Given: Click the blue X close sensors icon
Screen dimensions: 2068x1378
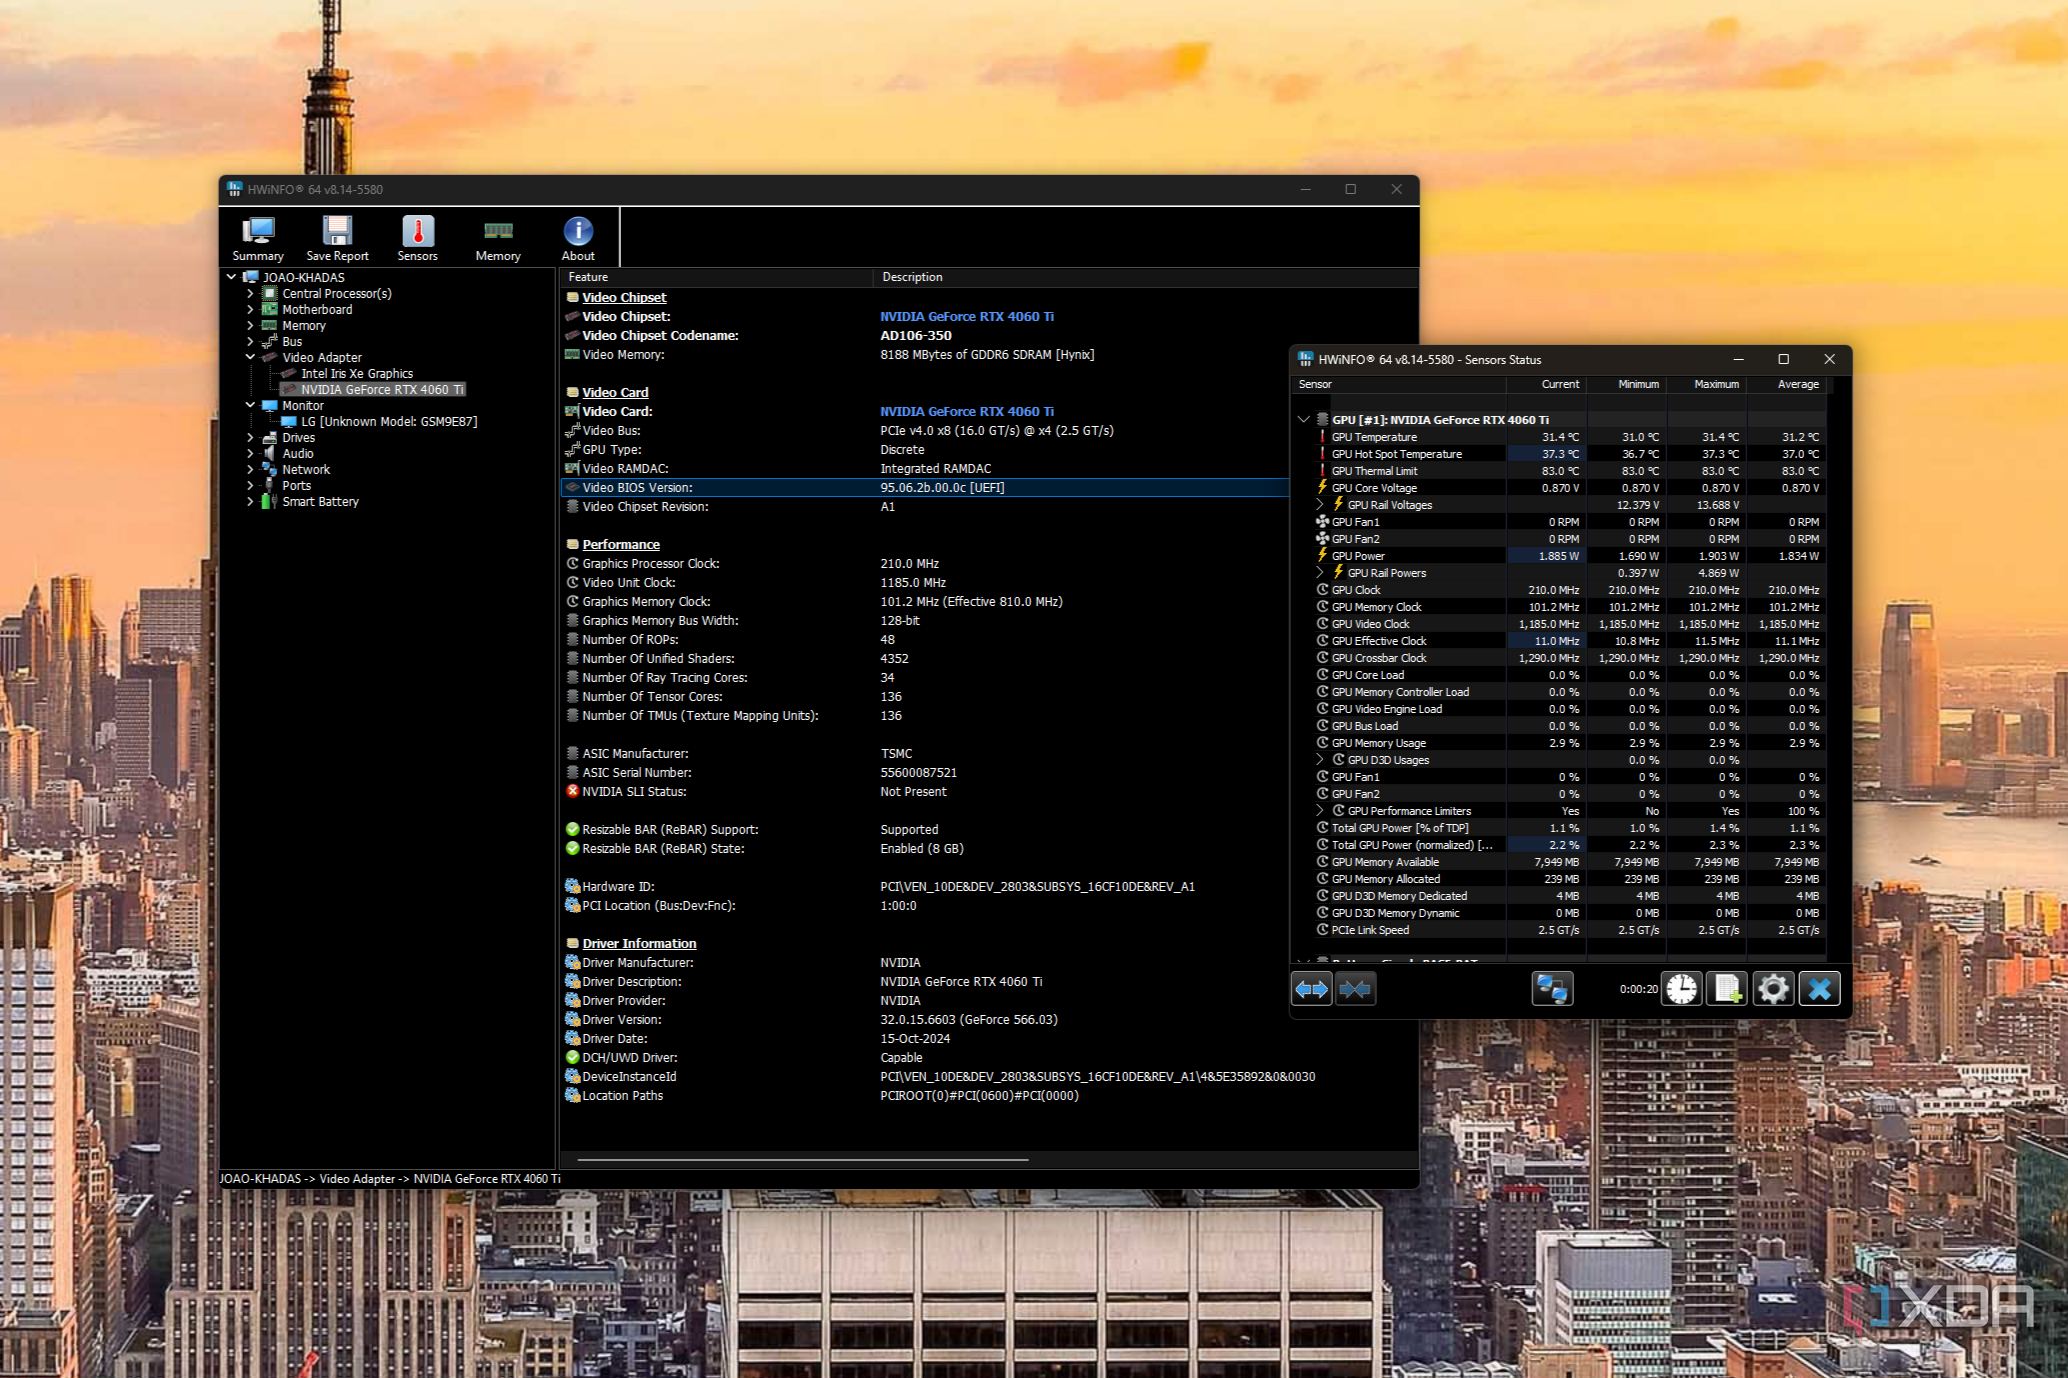Looking at the screenshot, I should click(x=1819, y=989).
